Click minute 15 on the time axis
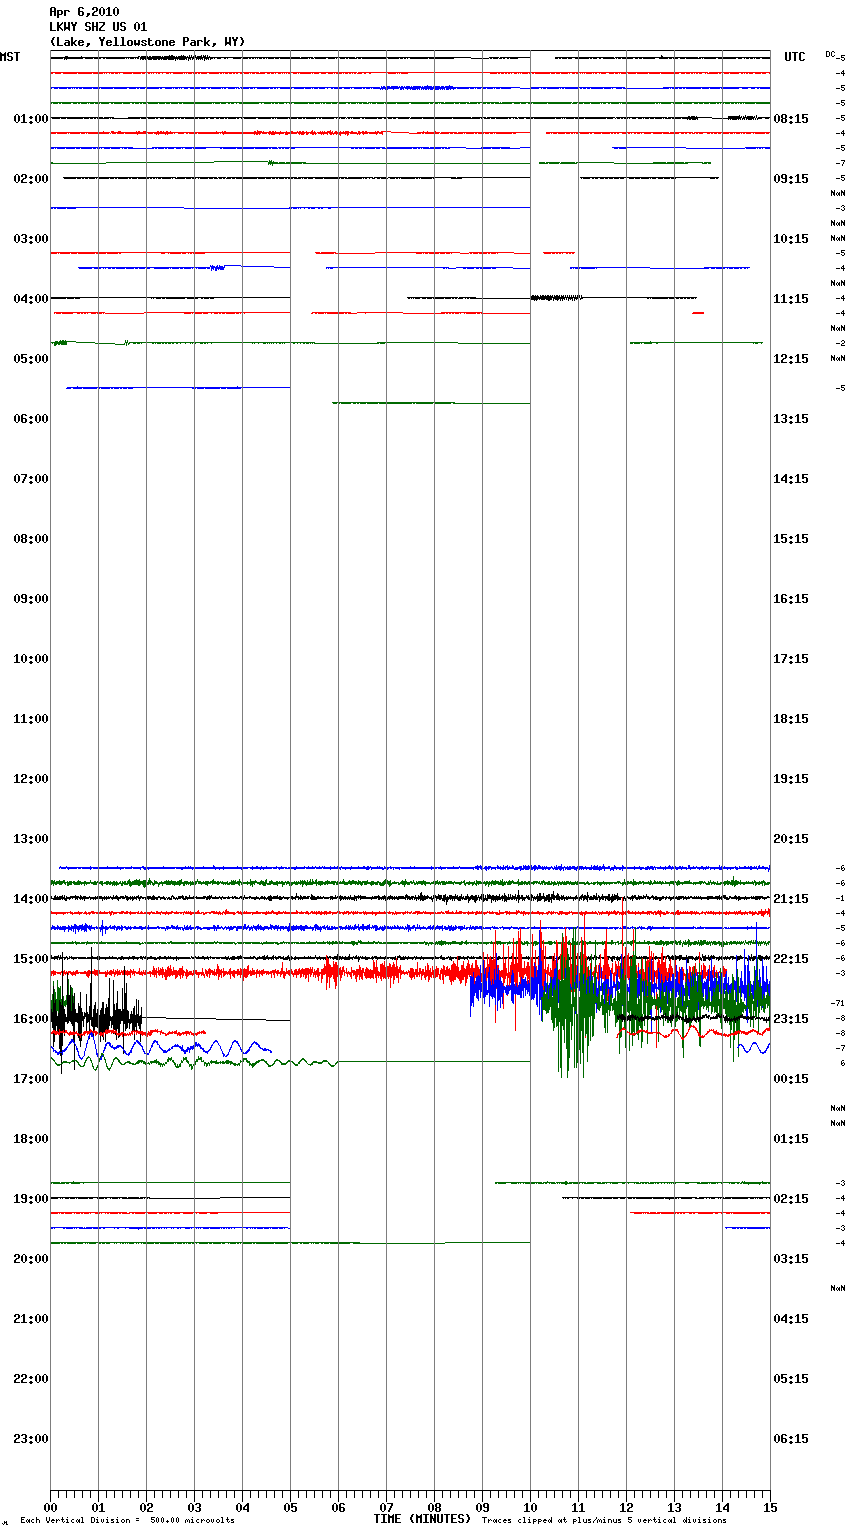The height and width of the screenshot is (1534, 850). point(770,1508)
